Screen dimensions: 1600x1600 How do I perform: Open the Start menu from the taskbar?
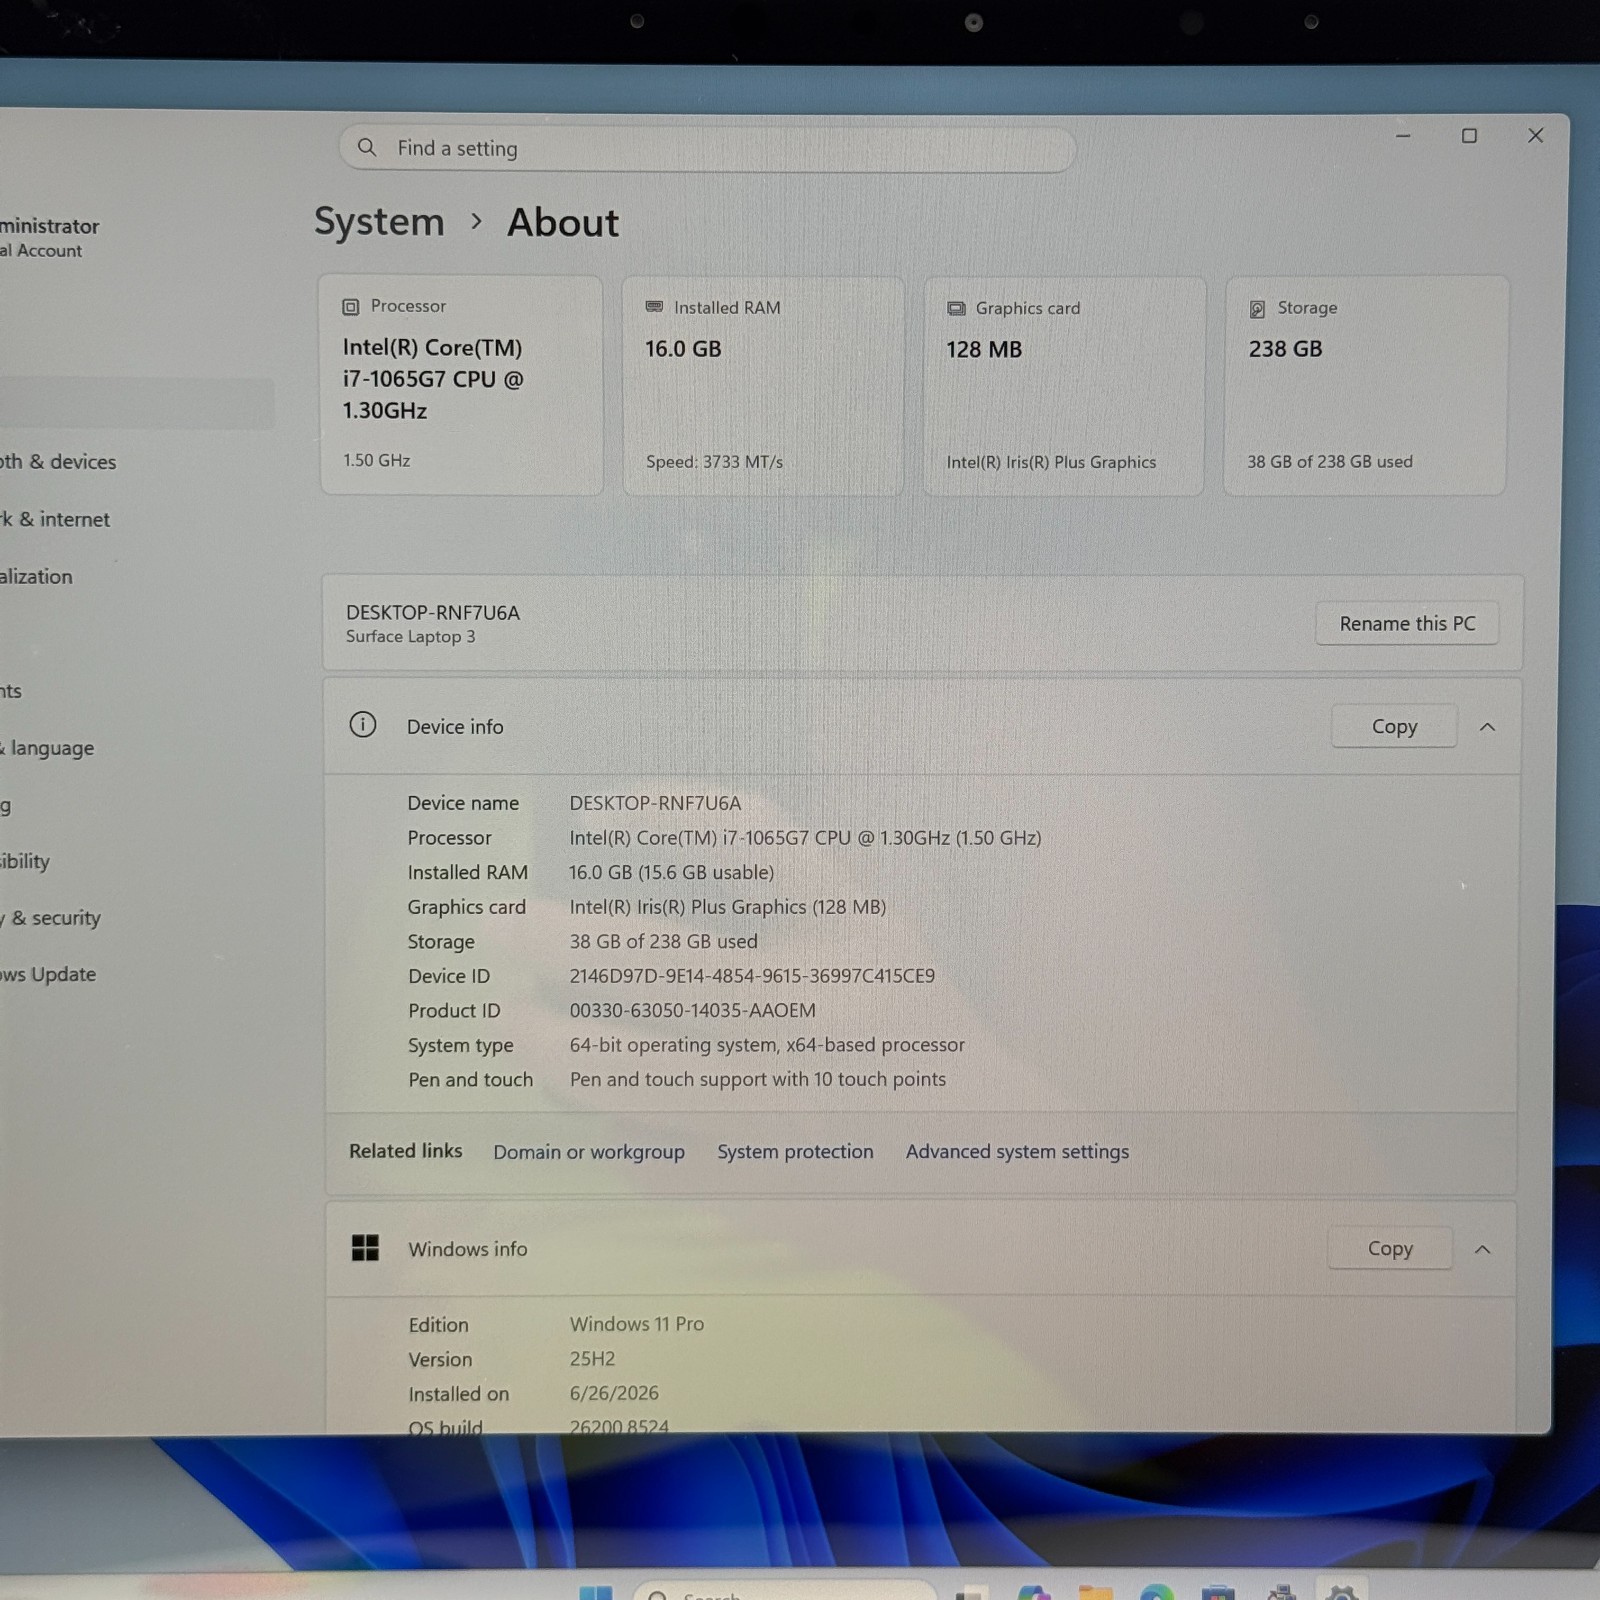click(596, 1592)
